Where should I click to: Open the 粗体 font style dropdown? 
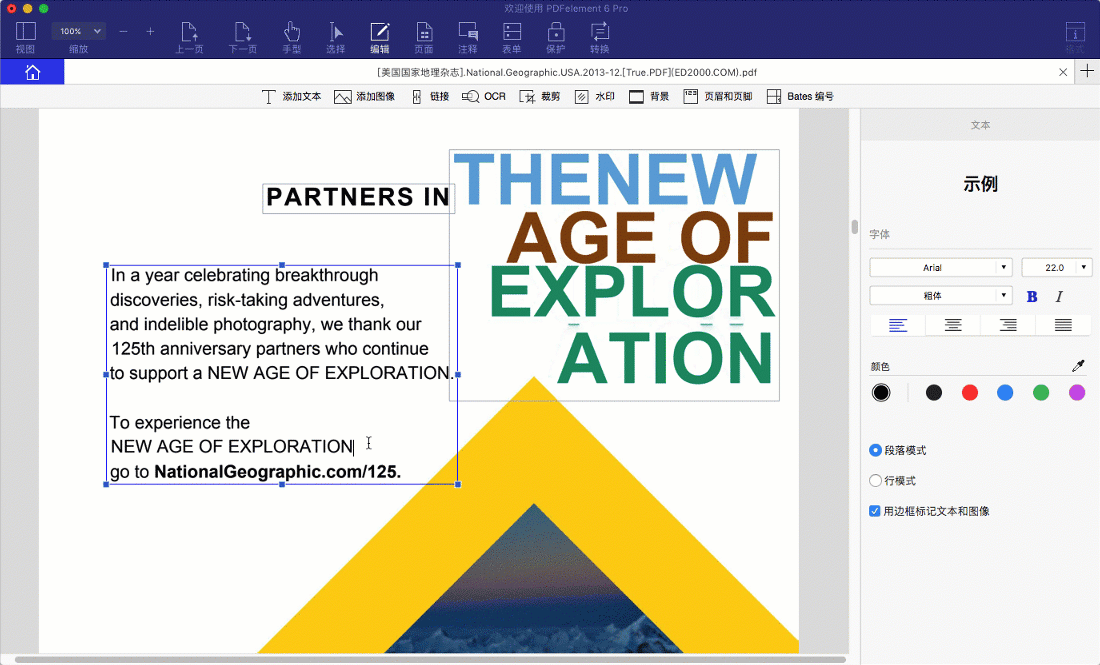click(x=940, y=295)
